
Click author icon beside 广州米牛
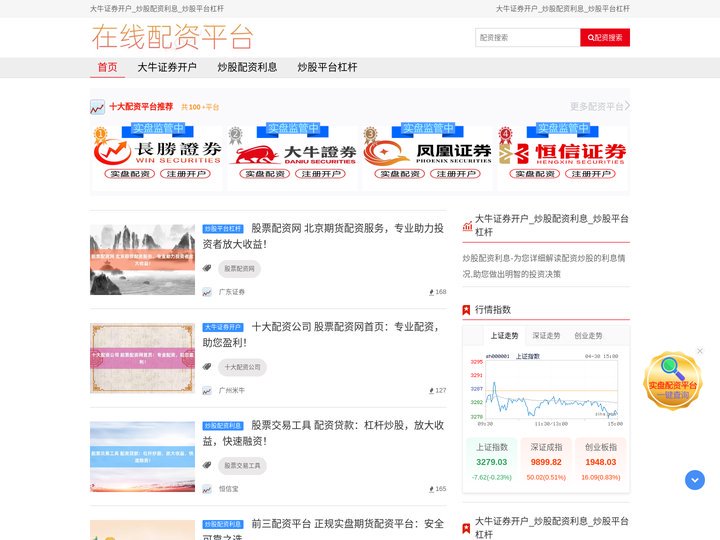click(207, 391)
